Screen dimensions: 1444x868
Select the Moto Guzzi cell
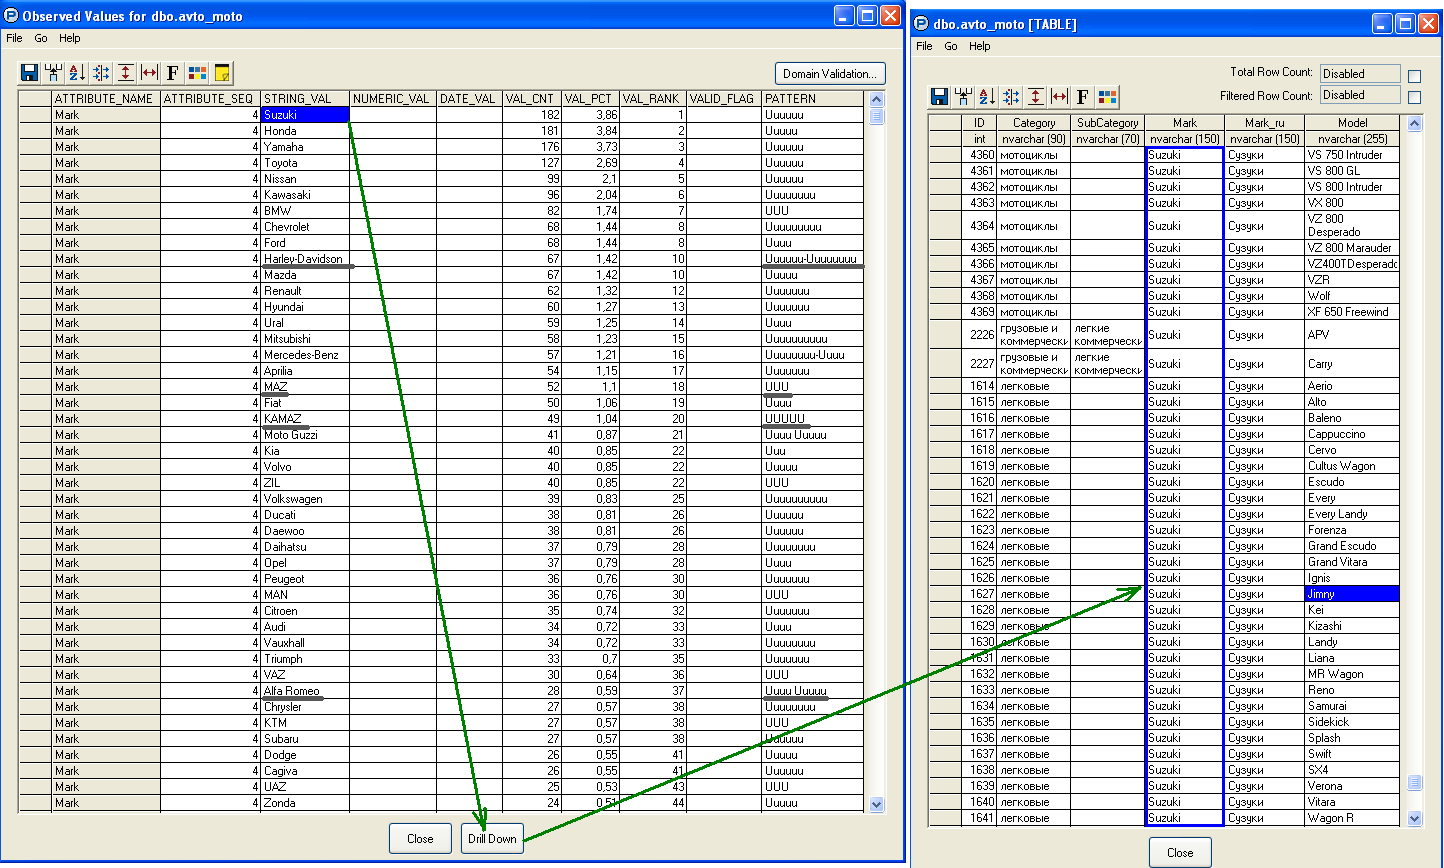[x=305, y=435]
